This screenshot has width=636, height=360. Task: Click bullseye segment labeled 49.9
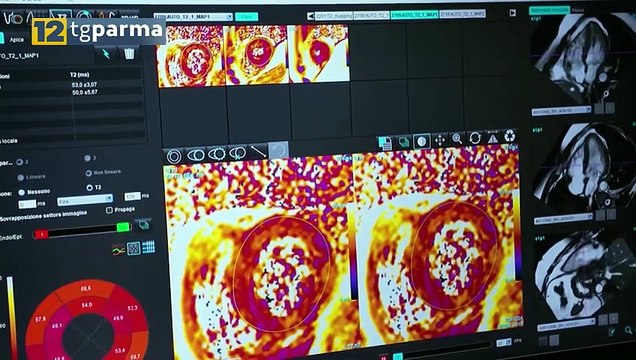118,319
